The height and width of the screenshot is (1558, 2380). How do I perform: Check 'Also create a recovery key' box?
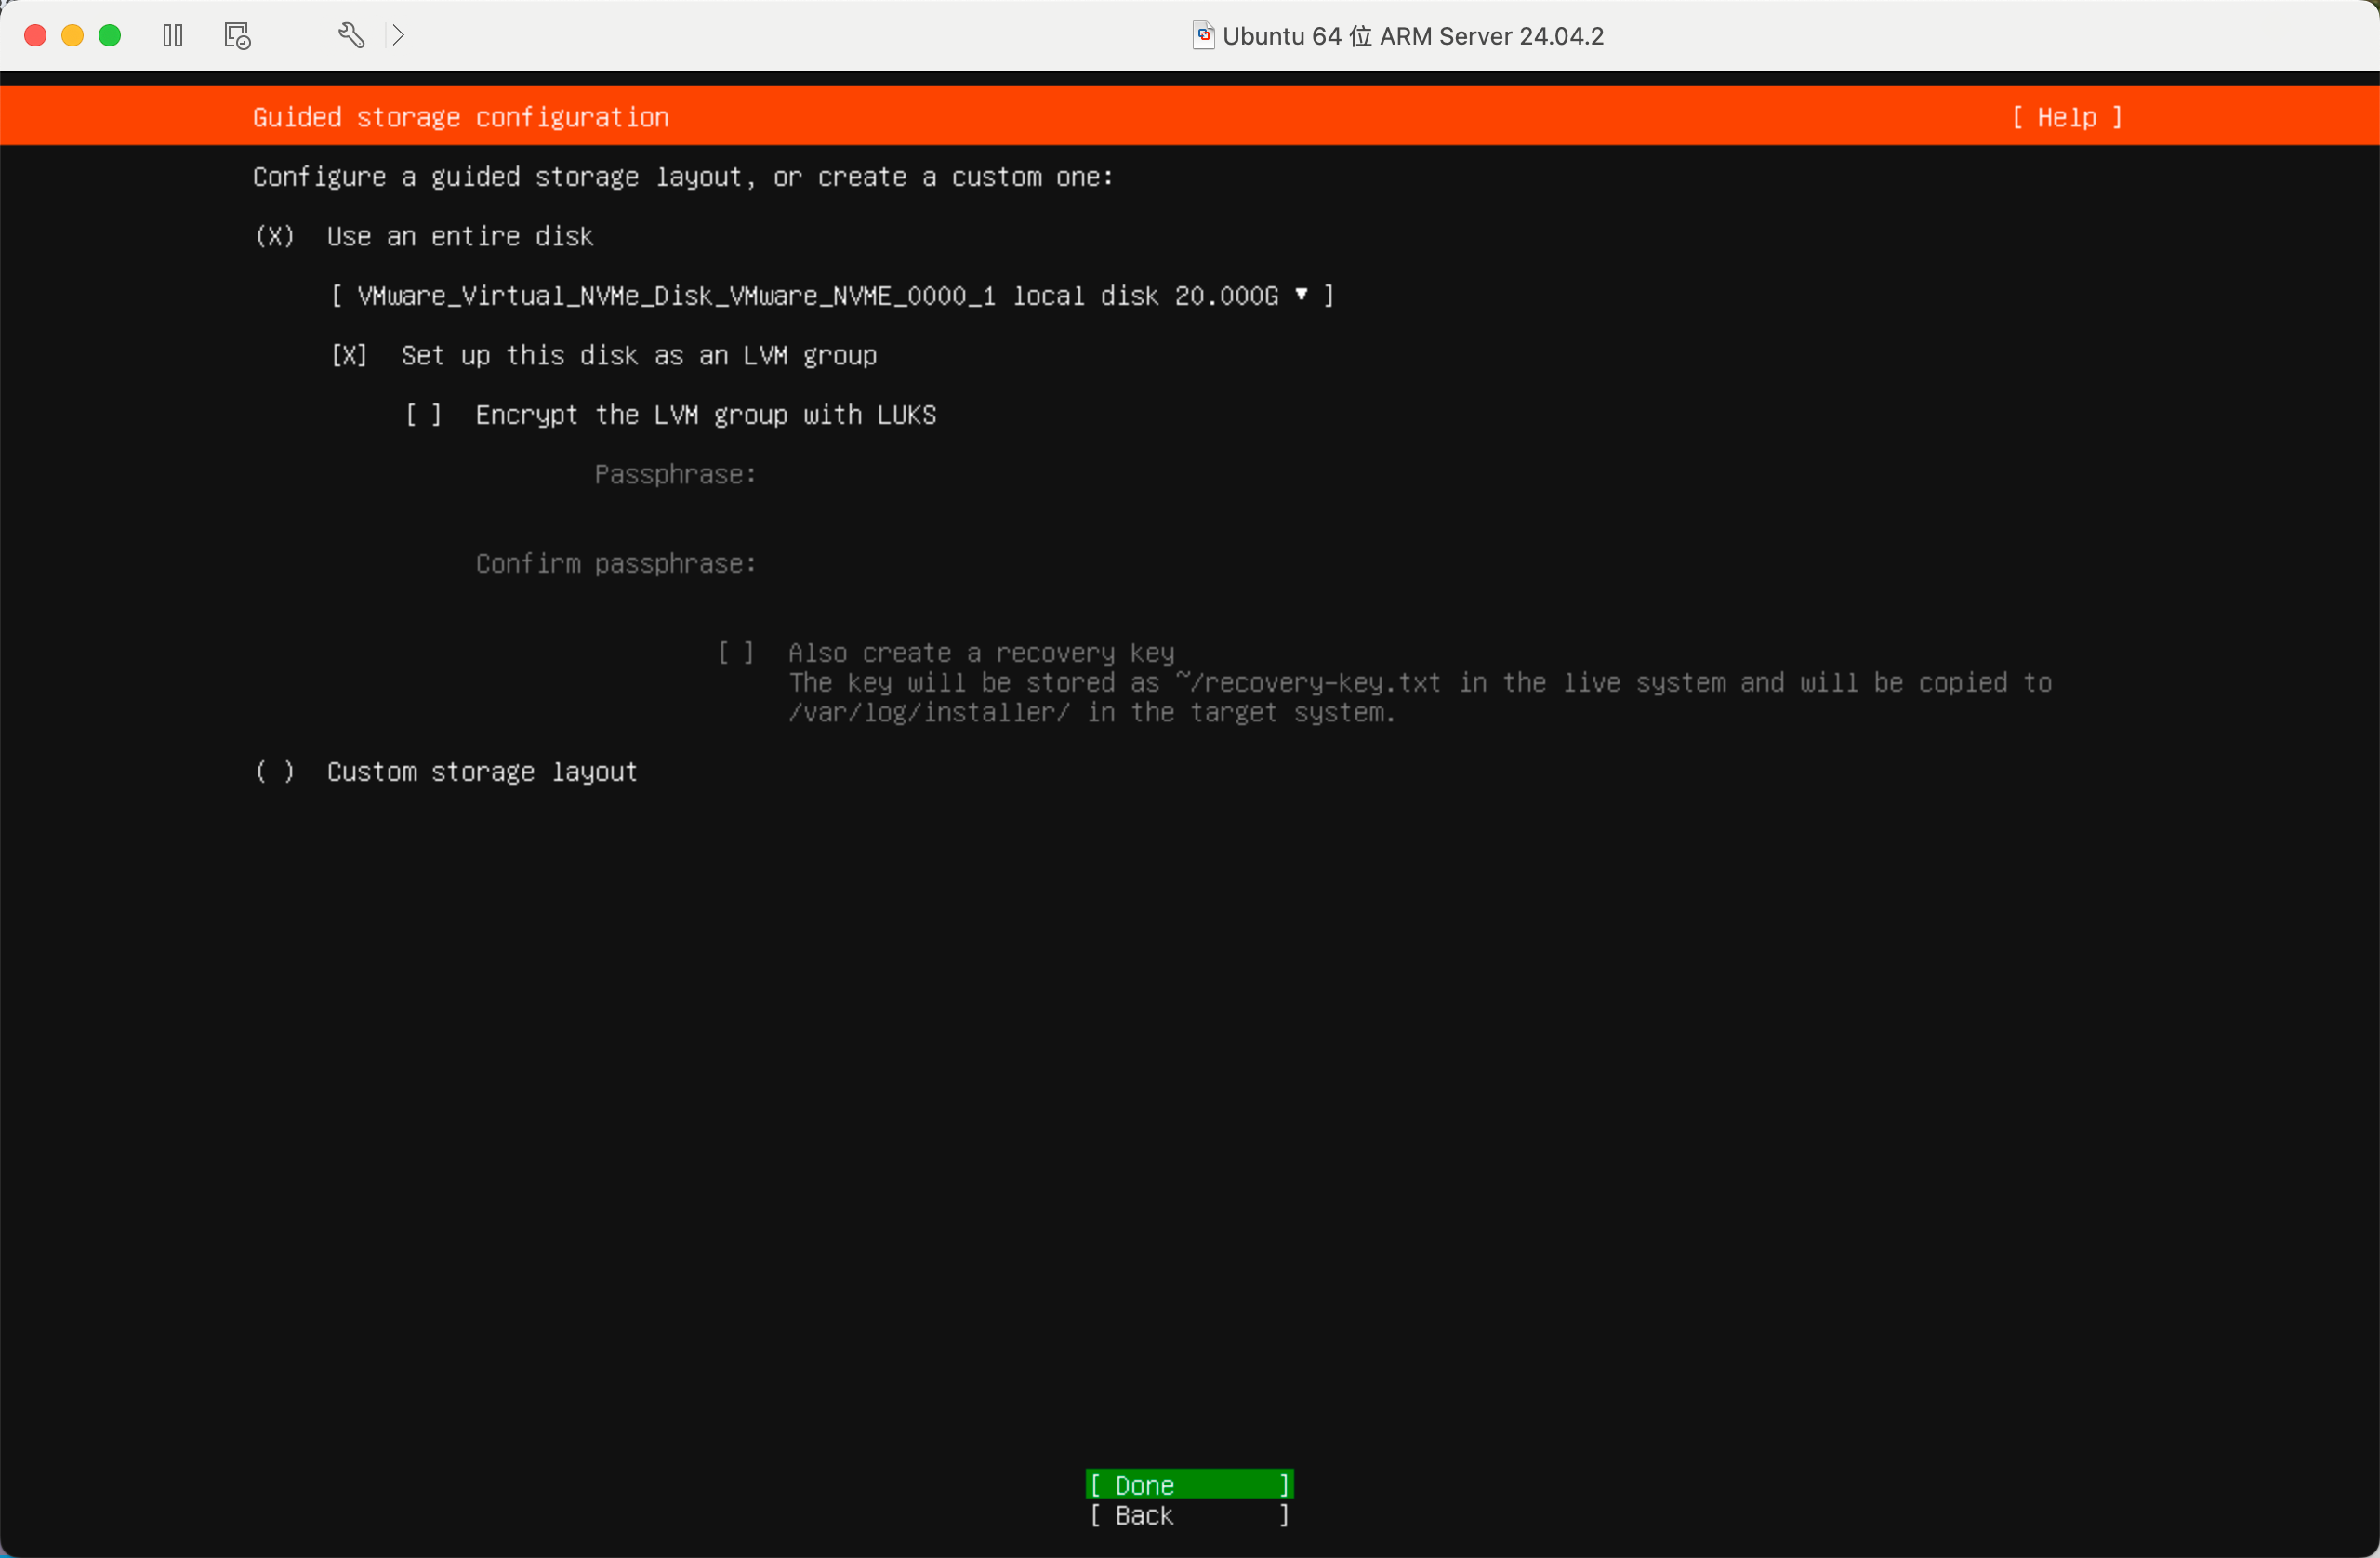[x=736, y=653]
